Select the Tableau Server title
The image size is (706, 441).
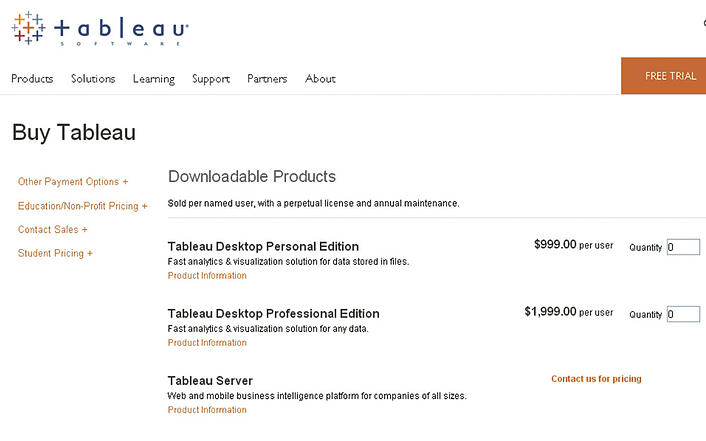(210, 381)
